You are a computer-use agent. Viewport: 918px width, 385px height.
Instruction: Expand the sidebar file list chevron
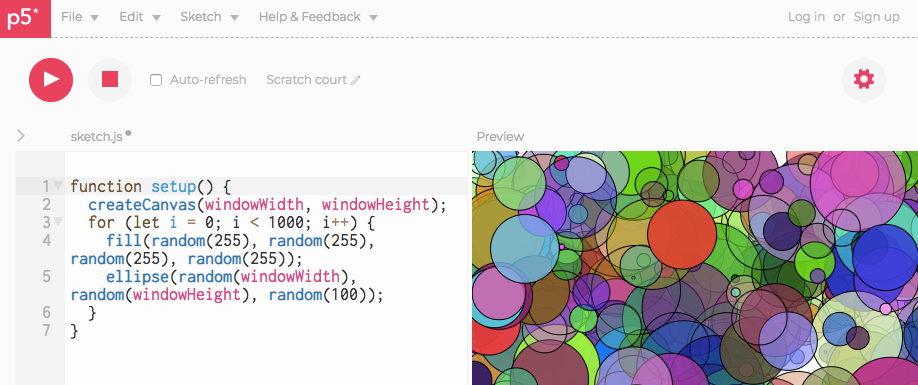21,136
